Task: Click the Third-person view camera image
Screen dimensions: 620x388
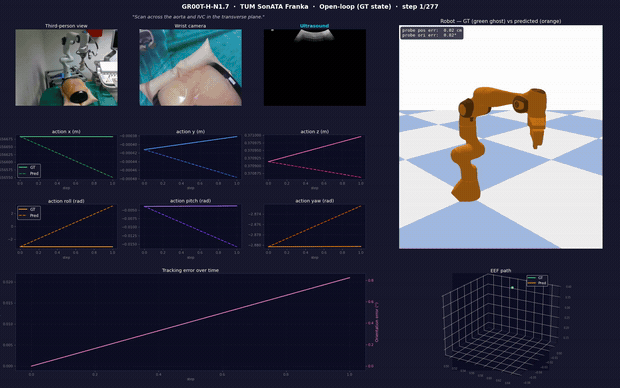Action: point(66,67)
